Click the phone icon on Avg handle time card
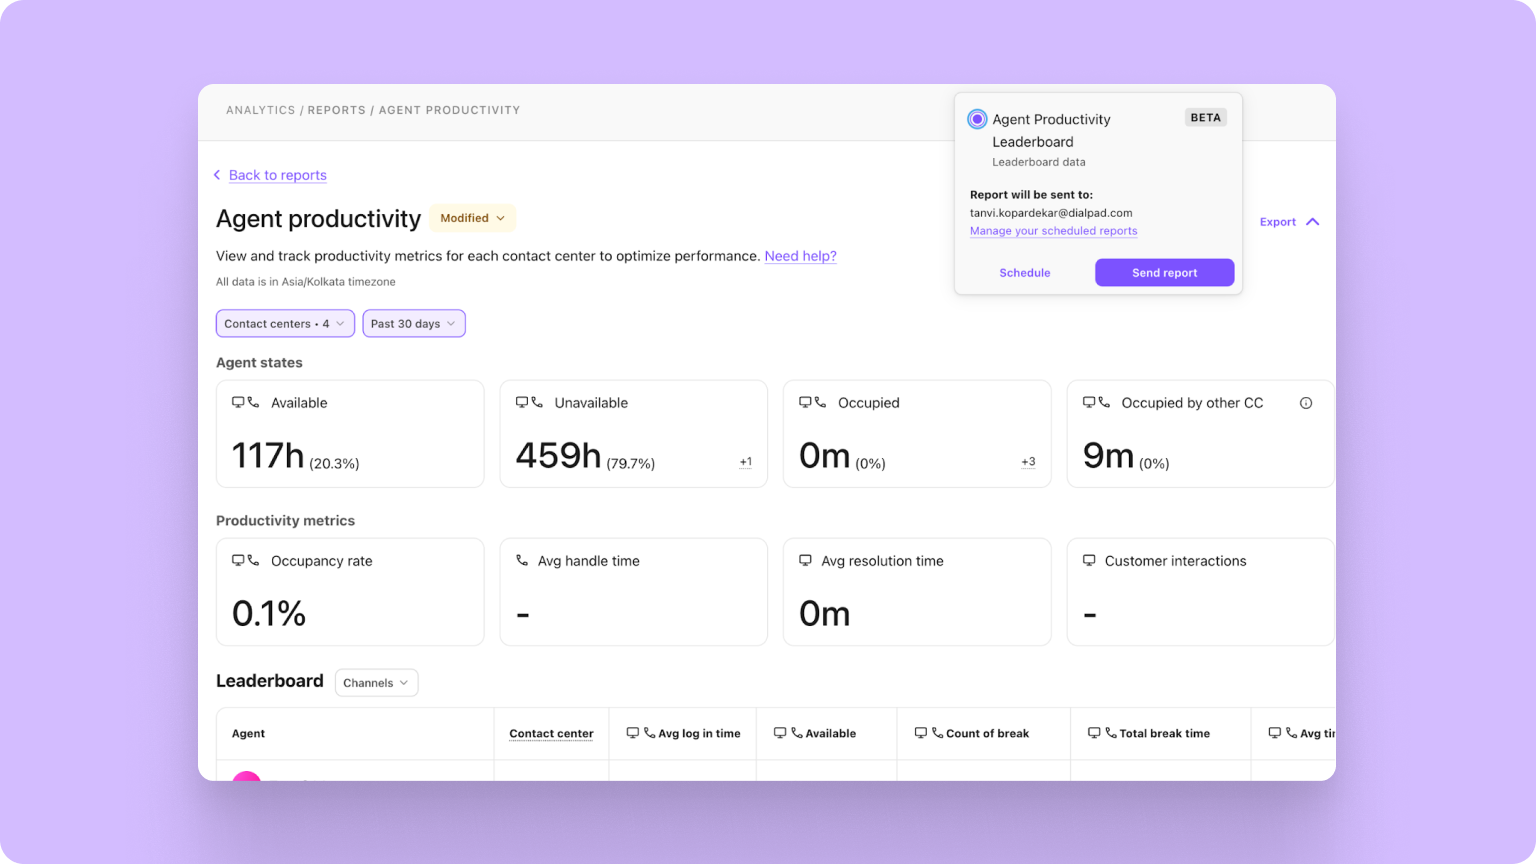The image size is (1536, 864). point(522,561)
